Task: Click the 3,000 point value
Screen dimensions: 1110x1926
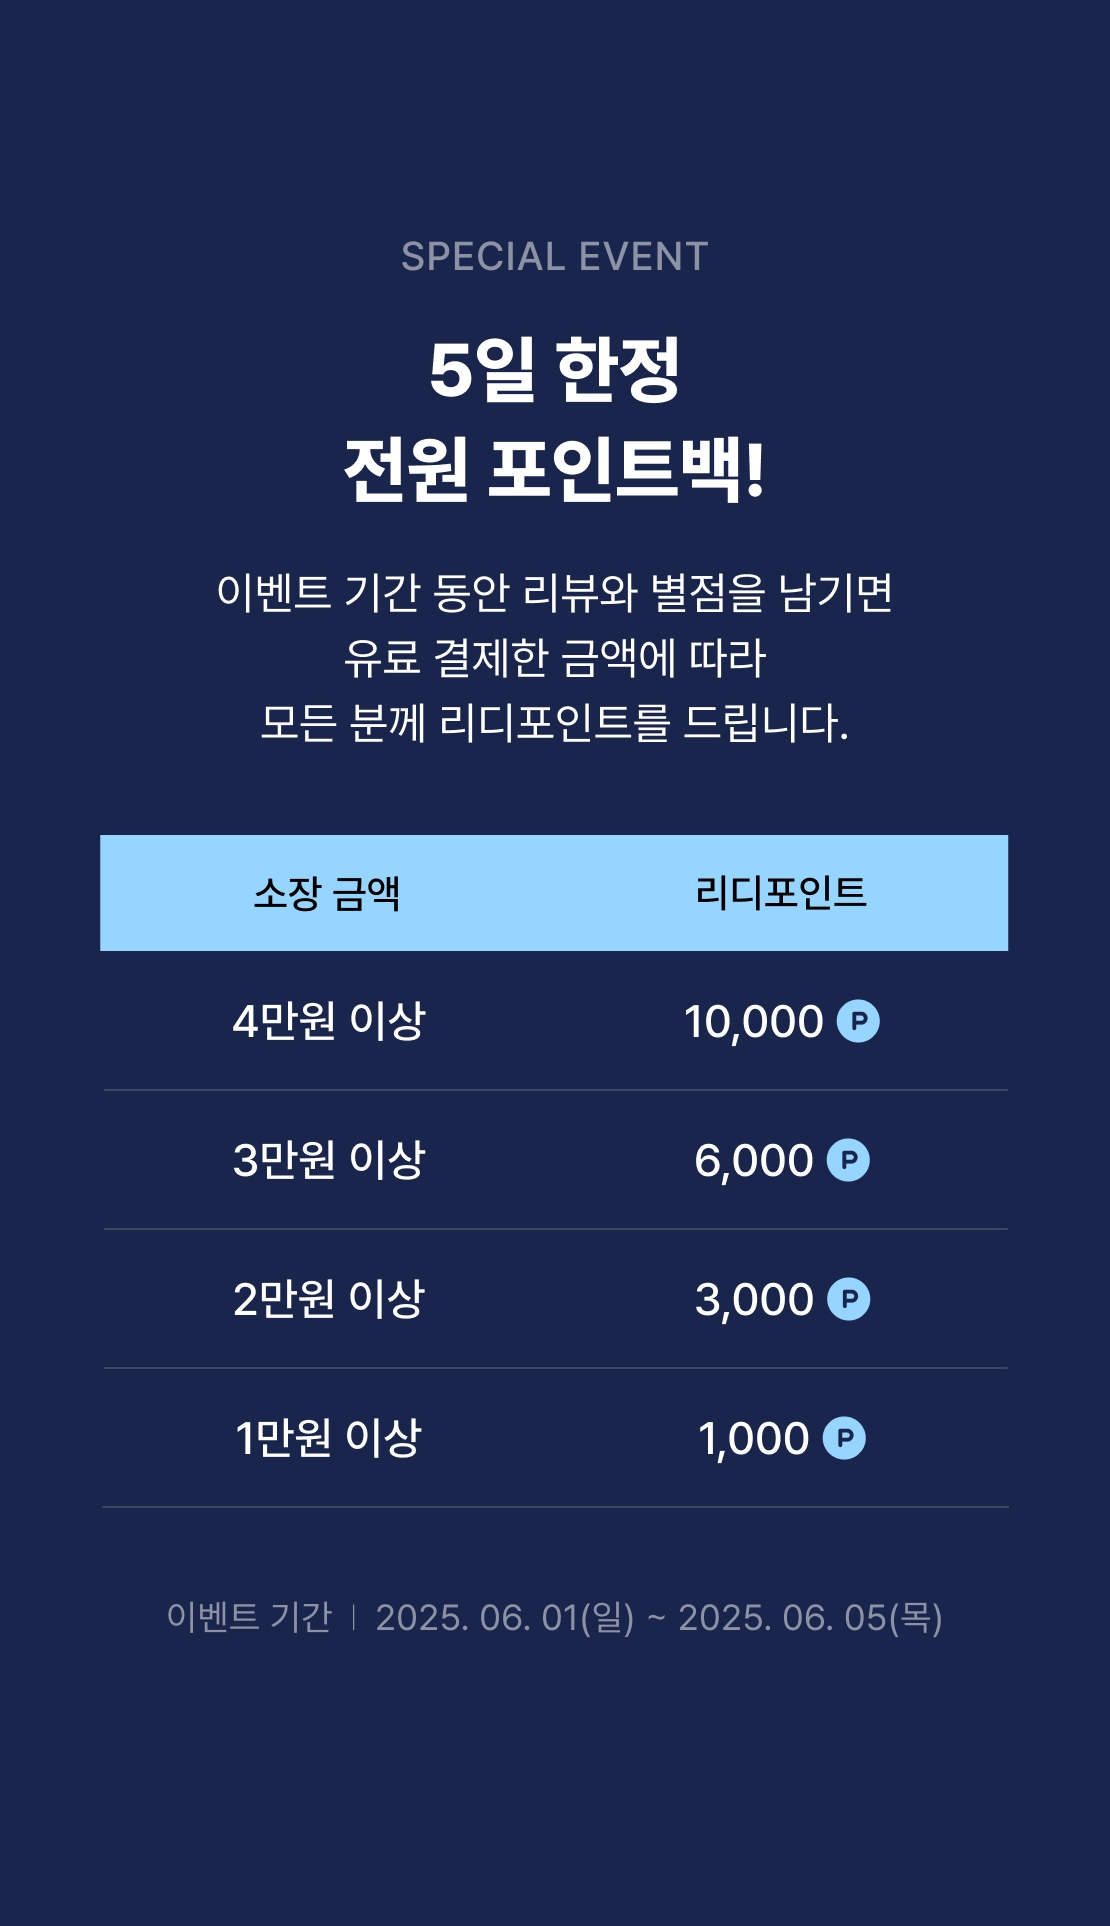Action: 754,1300
